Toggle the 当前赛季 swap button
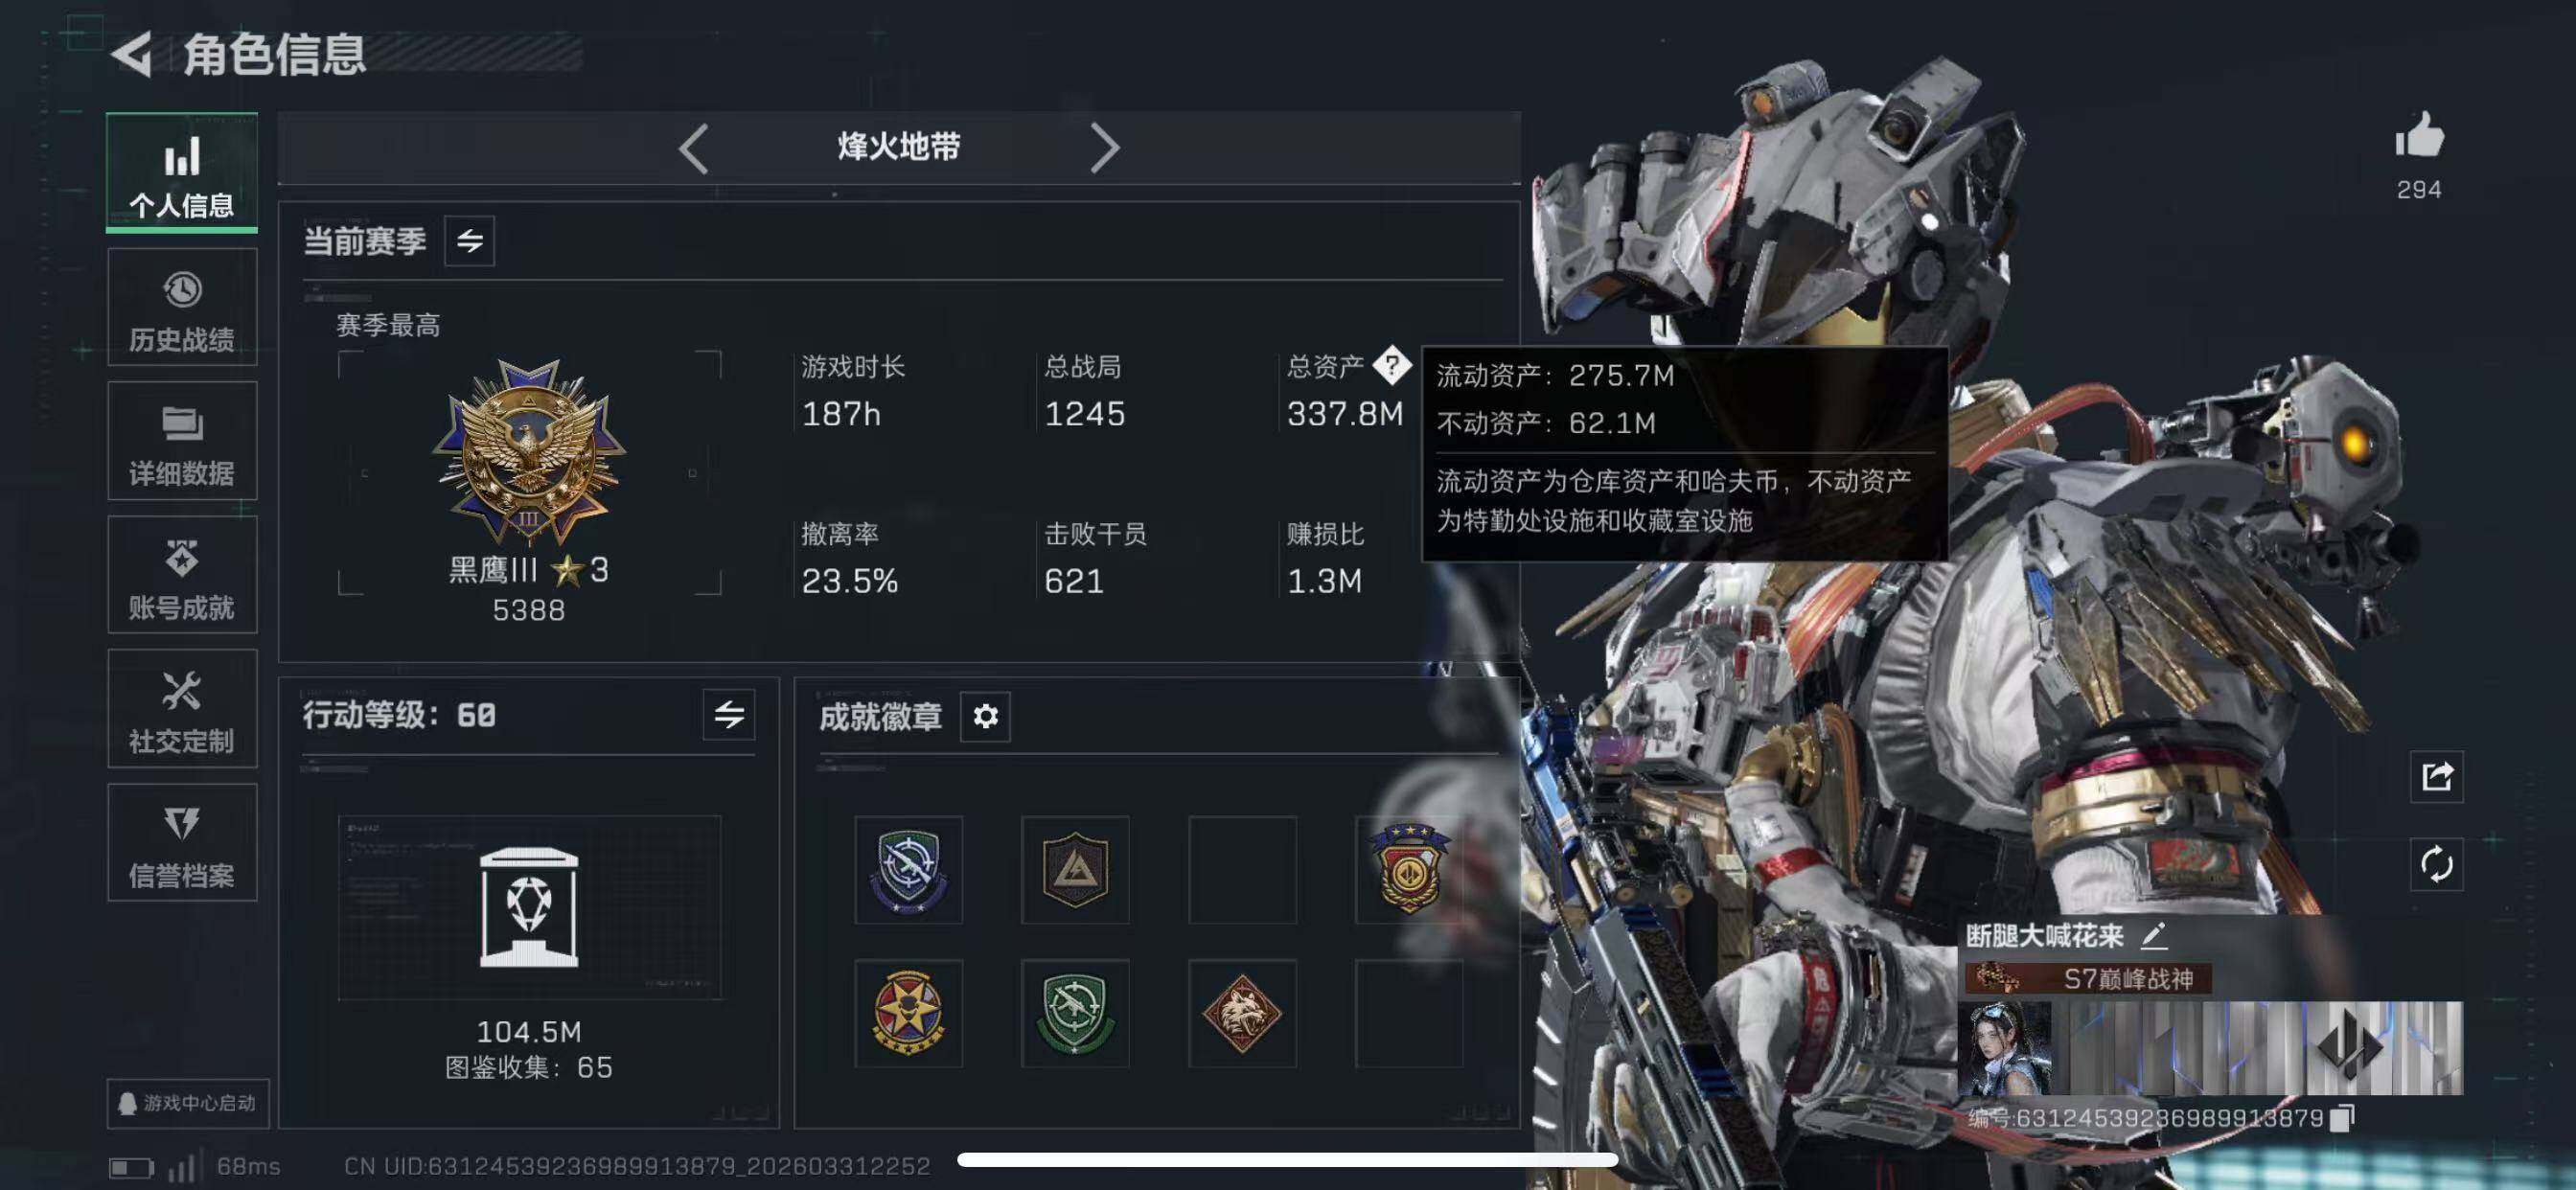Image resolution: width=2576 pixels, height=1190 pixels. [469, 241]
